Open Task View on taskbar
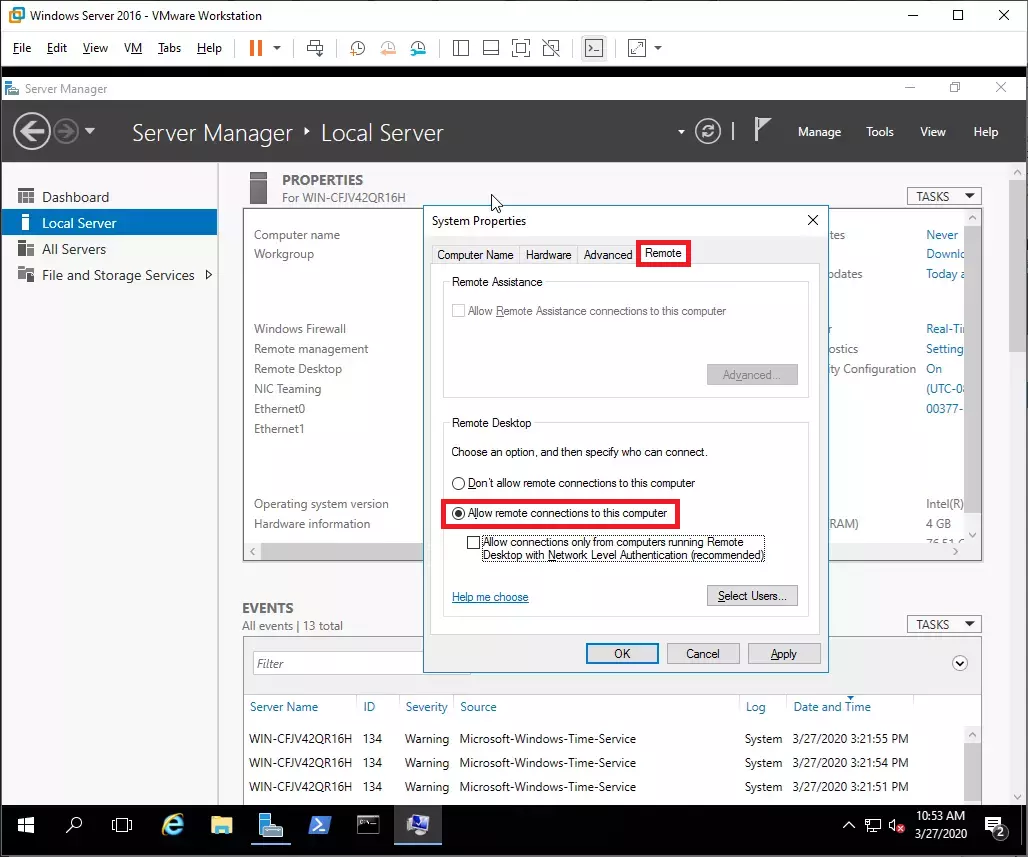Viewport: 1028px width, 857px height. click(x=122, y=826)
